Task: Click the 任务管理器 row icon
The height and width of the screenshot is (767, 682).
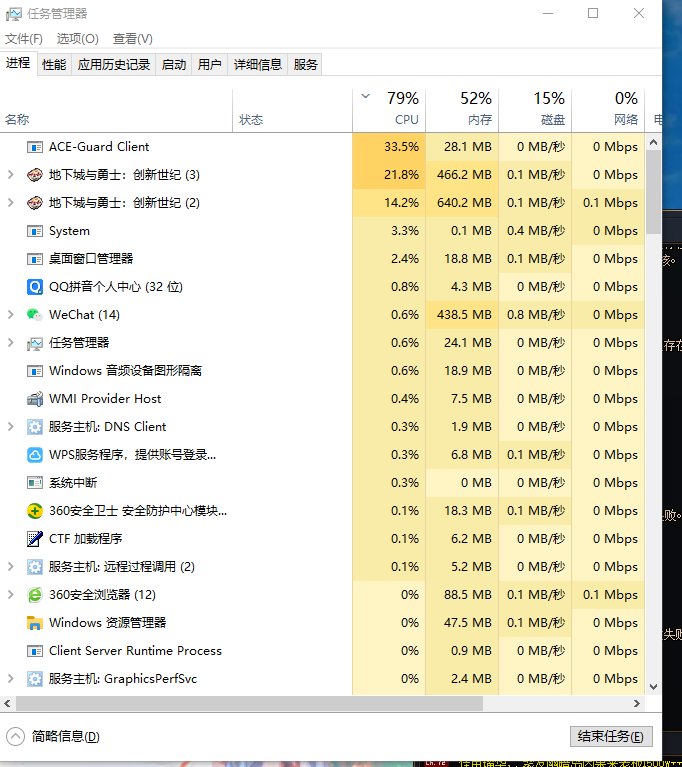Action: pos(35,343)
